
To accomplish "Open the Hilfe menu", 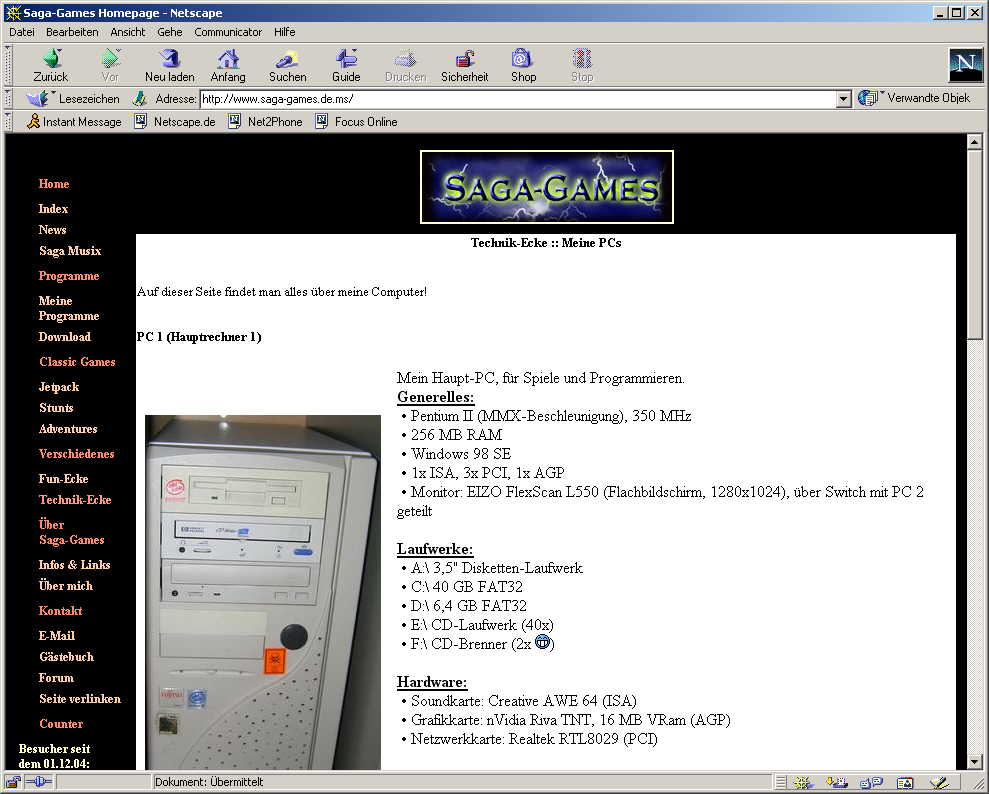I will coord(284,32).
